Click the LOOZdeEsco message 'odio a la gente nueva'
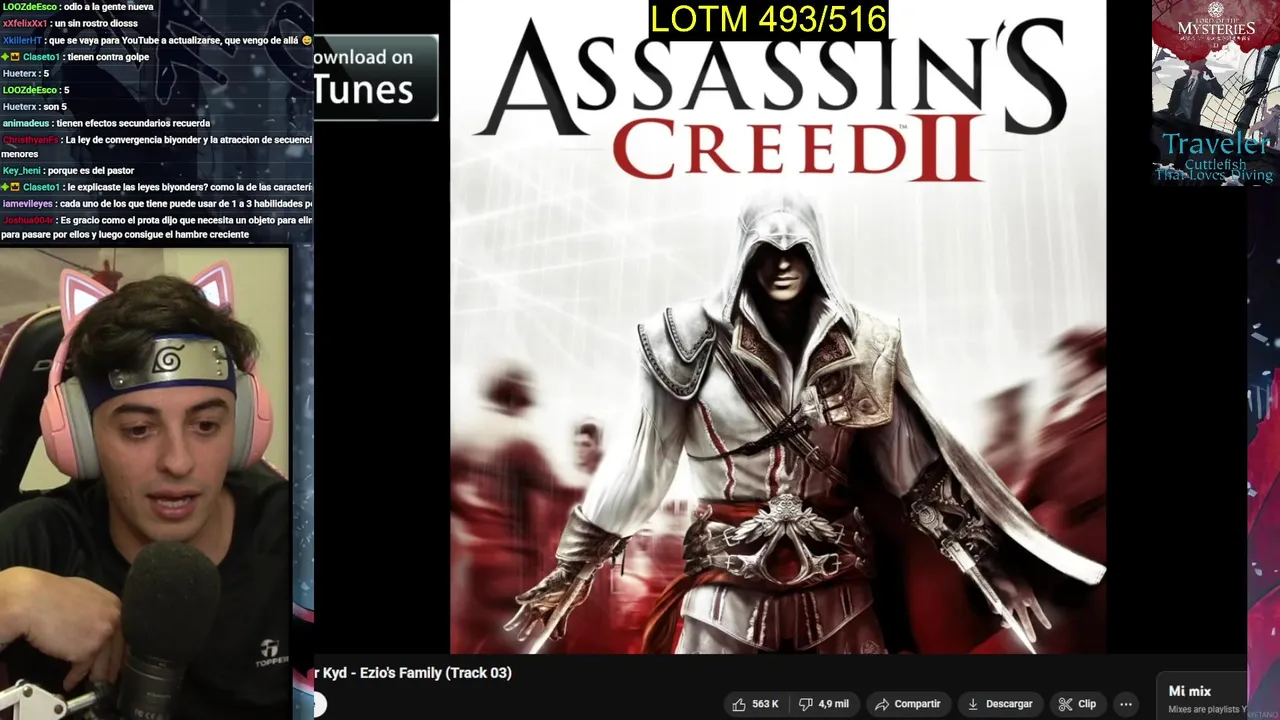Image resolution: width=1280 pixels, height=720 pixels. tap(108, 7)
